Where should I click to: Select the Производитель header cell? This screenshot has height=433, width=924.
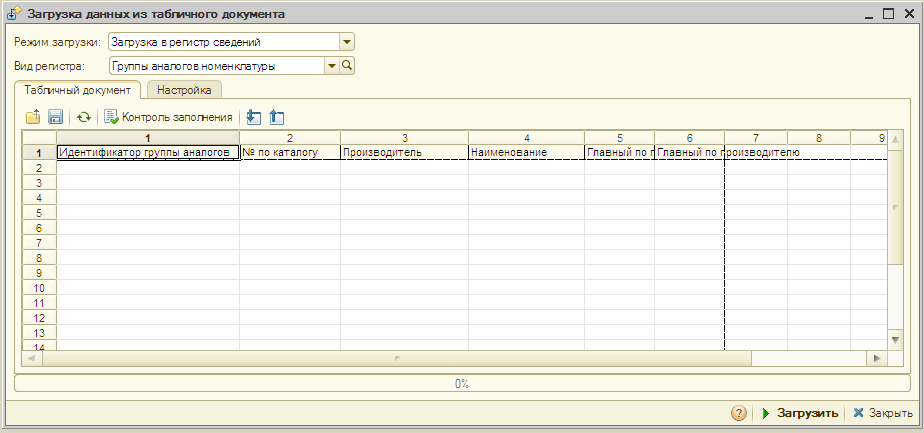[403, 153]
